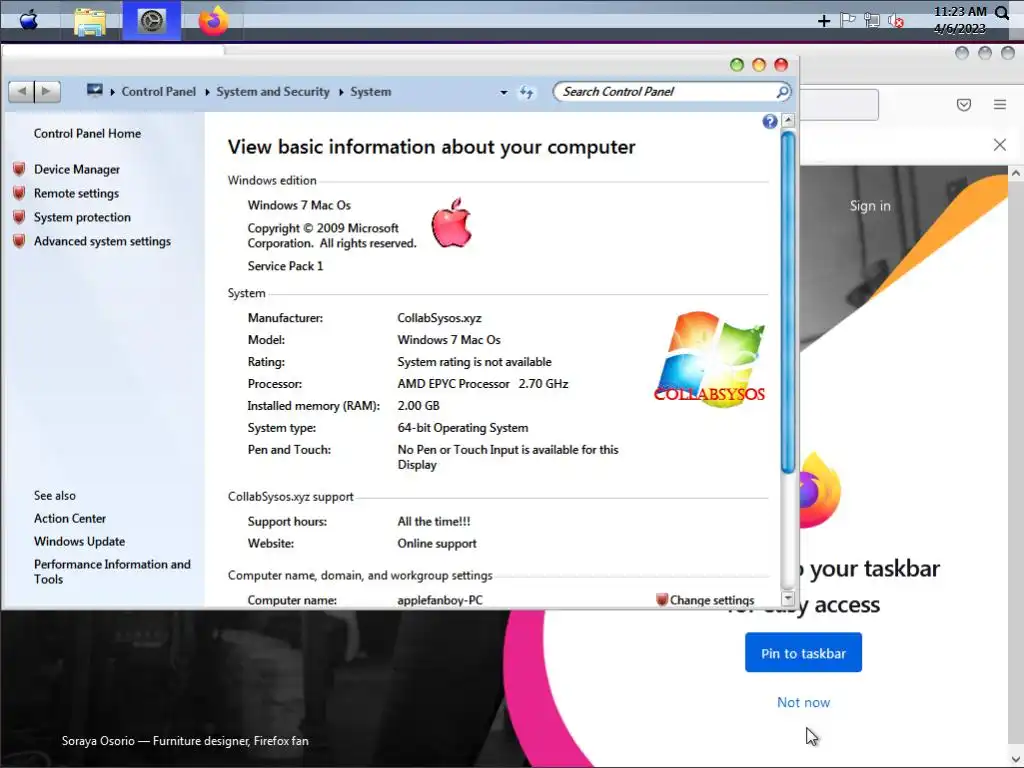The image size is (1024, 768).
Task: Switch to Firefox via its taskbar icon
Action: pos(214,20)
